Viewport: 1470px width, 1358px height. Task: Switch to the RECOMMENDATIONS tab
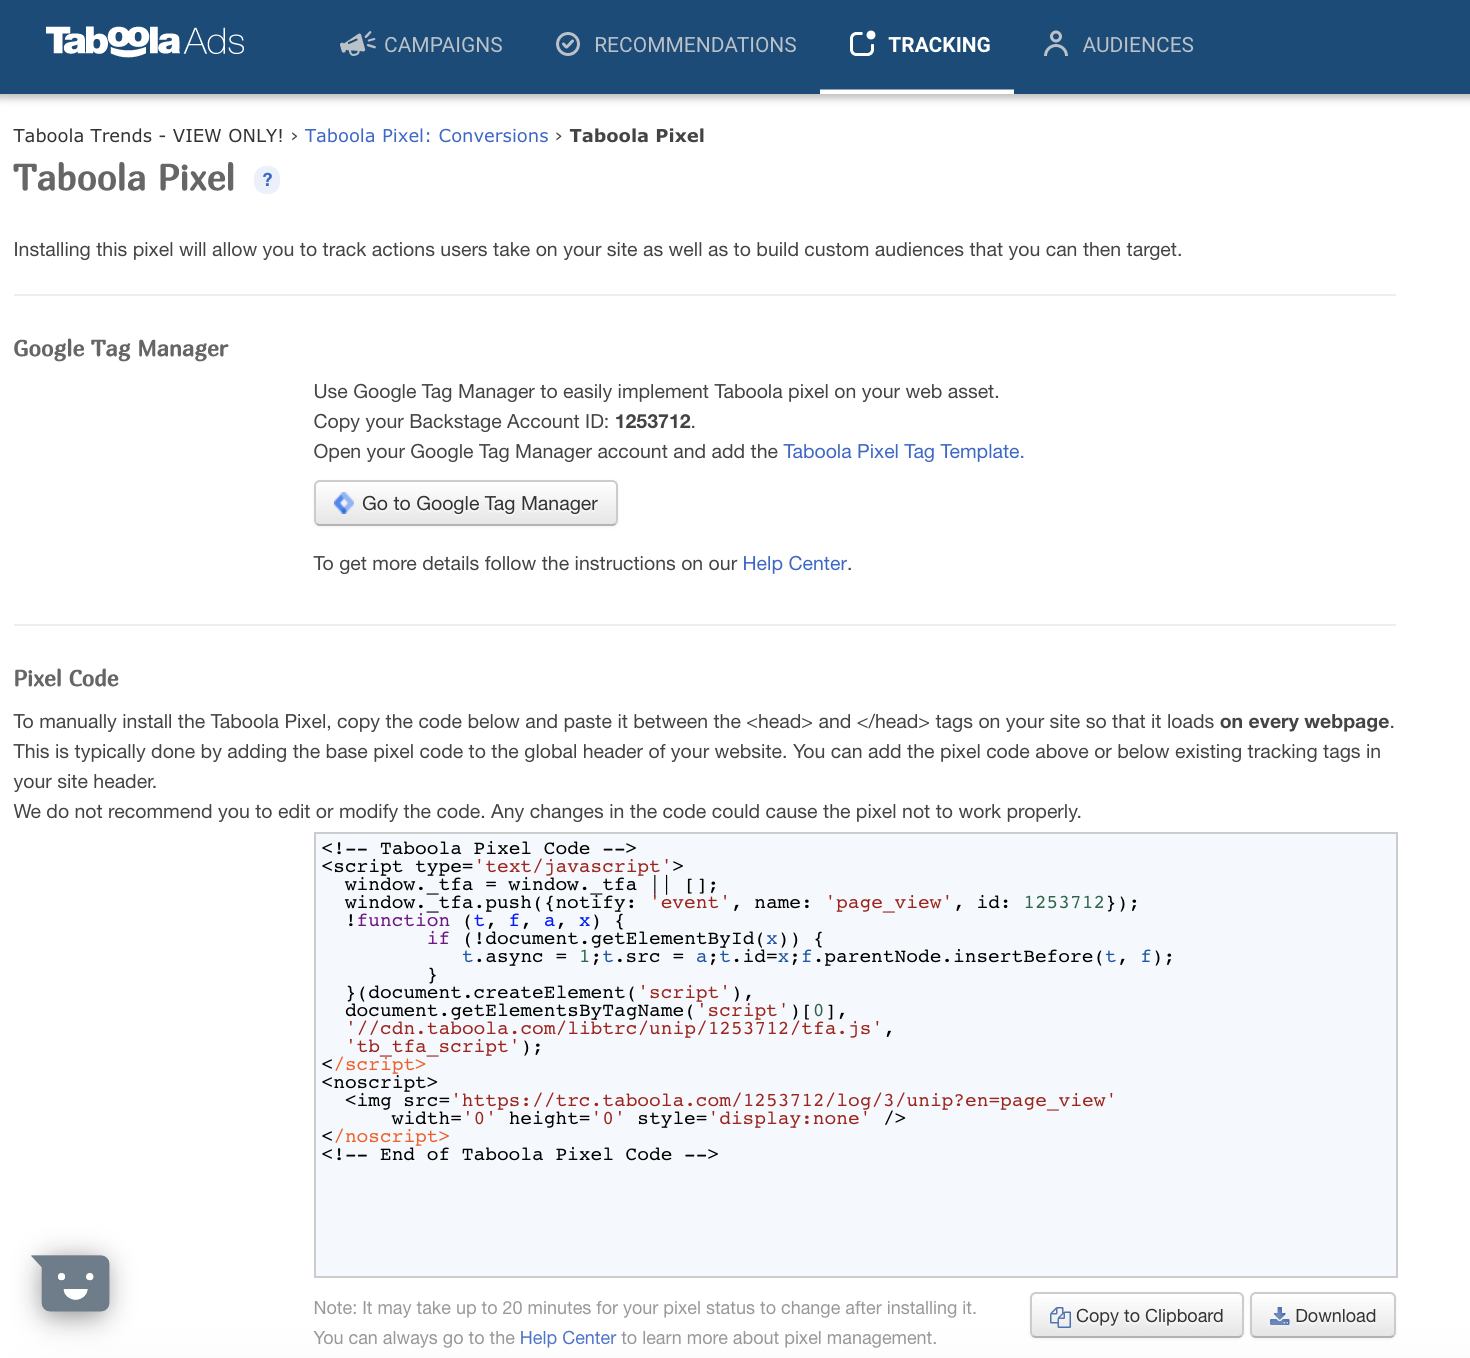pyautogui.click(x=676, y=45)
